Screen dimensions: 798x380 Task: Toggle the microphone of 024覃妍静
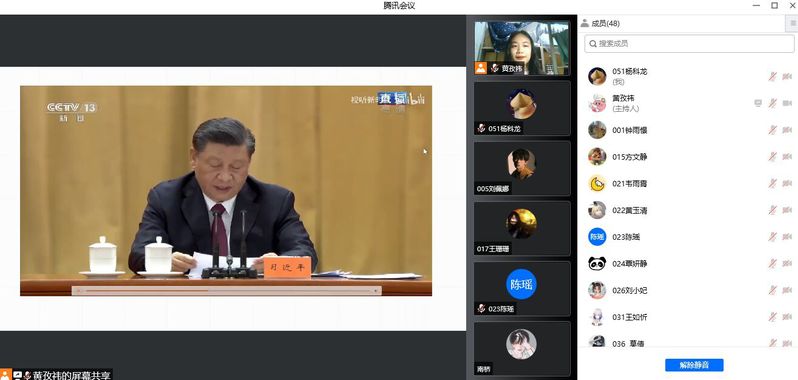click(773, 264)
